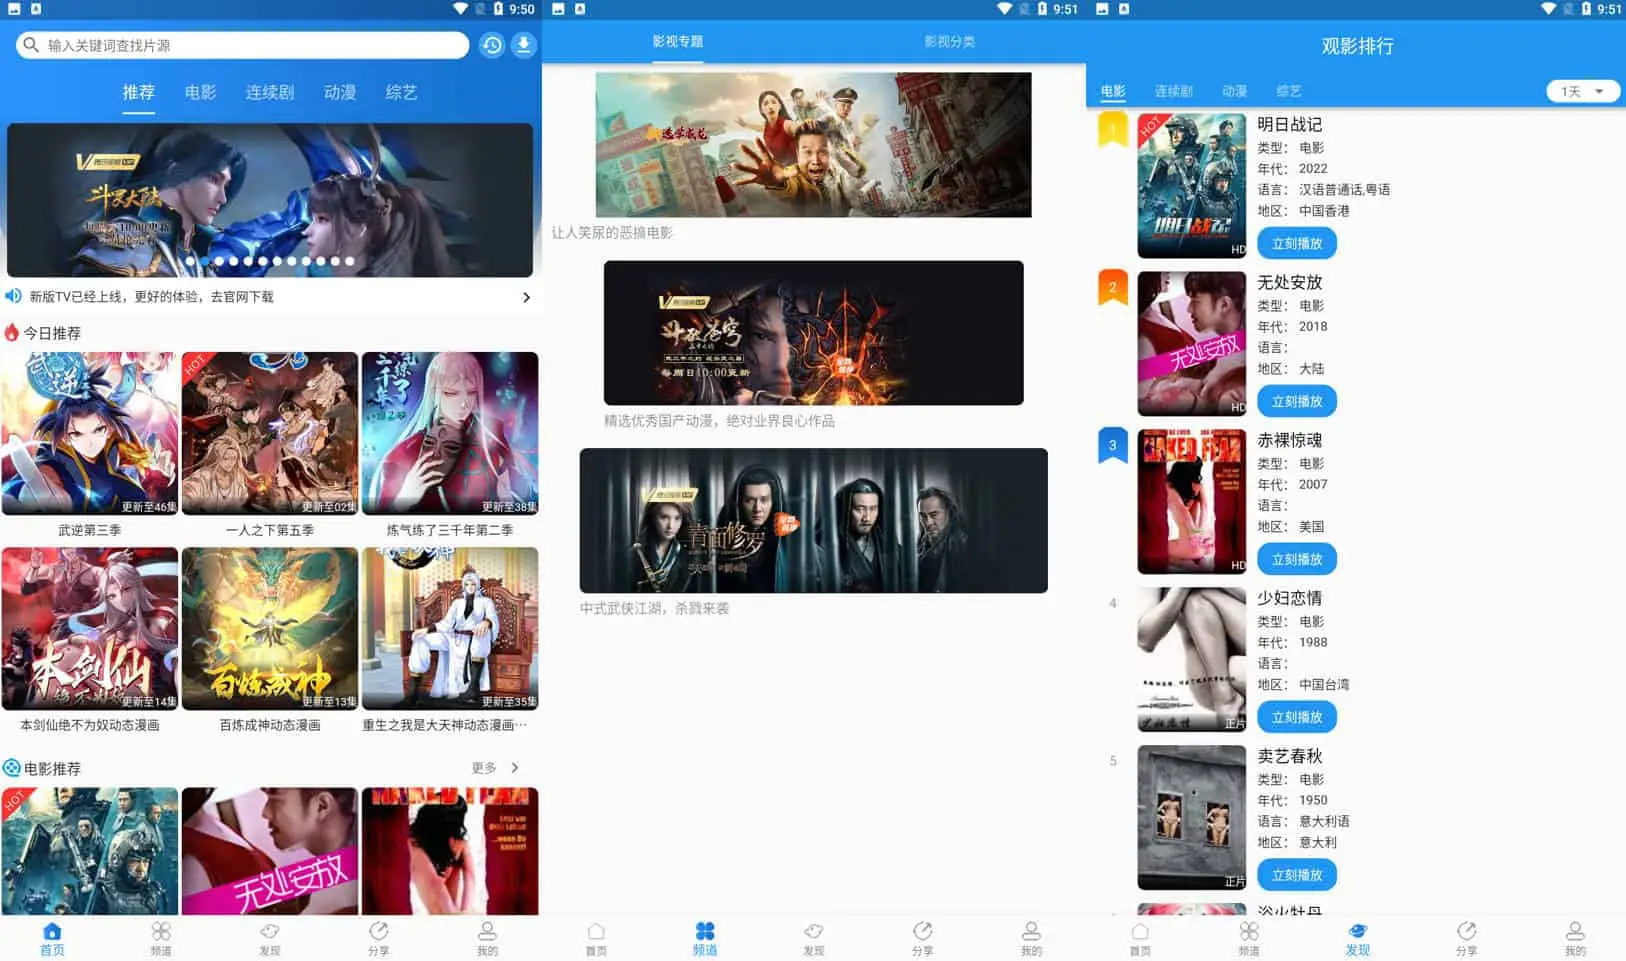The image size is (1626, 961).
Task: Tap the blue icon next to 电影推荐
Action: click(12, 768)
